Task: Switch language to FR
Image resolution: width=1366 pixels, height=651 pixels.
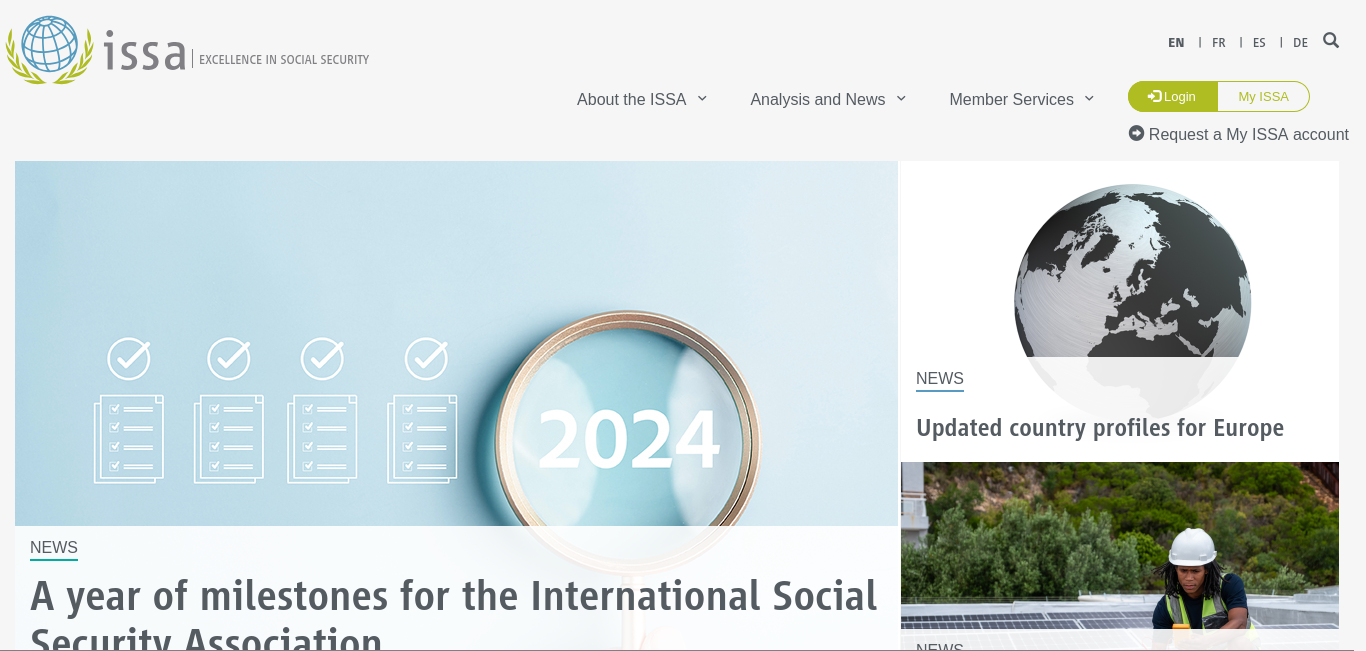Action: [1219, 42]
